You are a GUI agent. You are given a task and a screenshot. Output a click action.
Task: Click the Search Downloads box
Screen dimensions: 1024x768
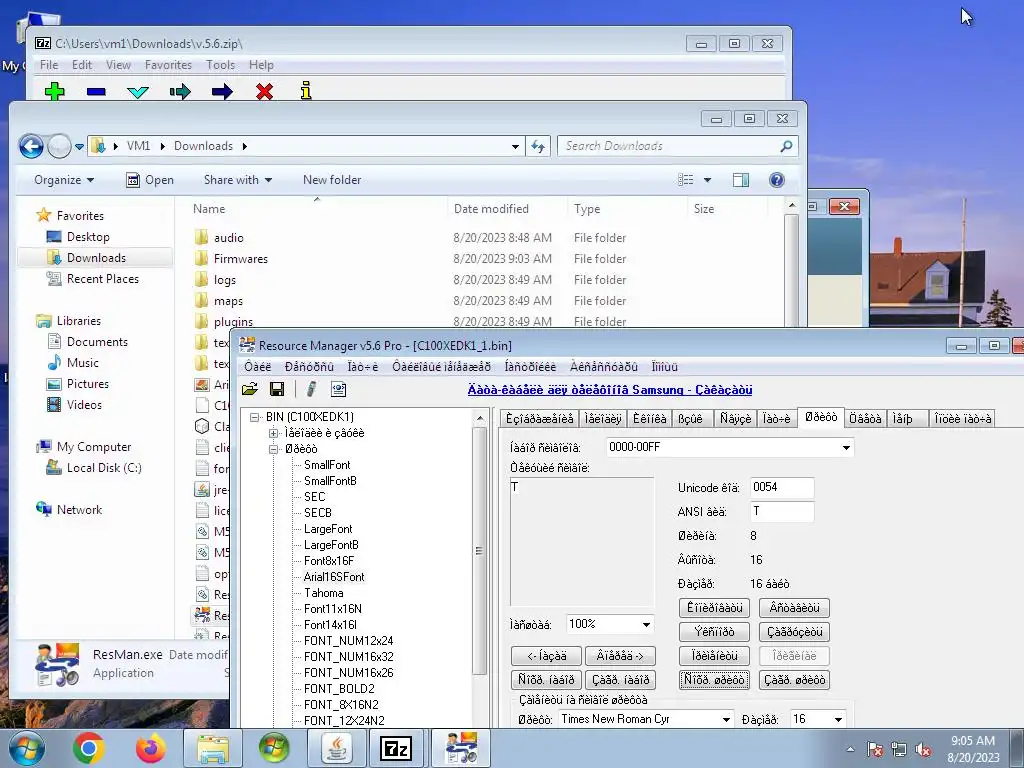[x=677, y=146]
